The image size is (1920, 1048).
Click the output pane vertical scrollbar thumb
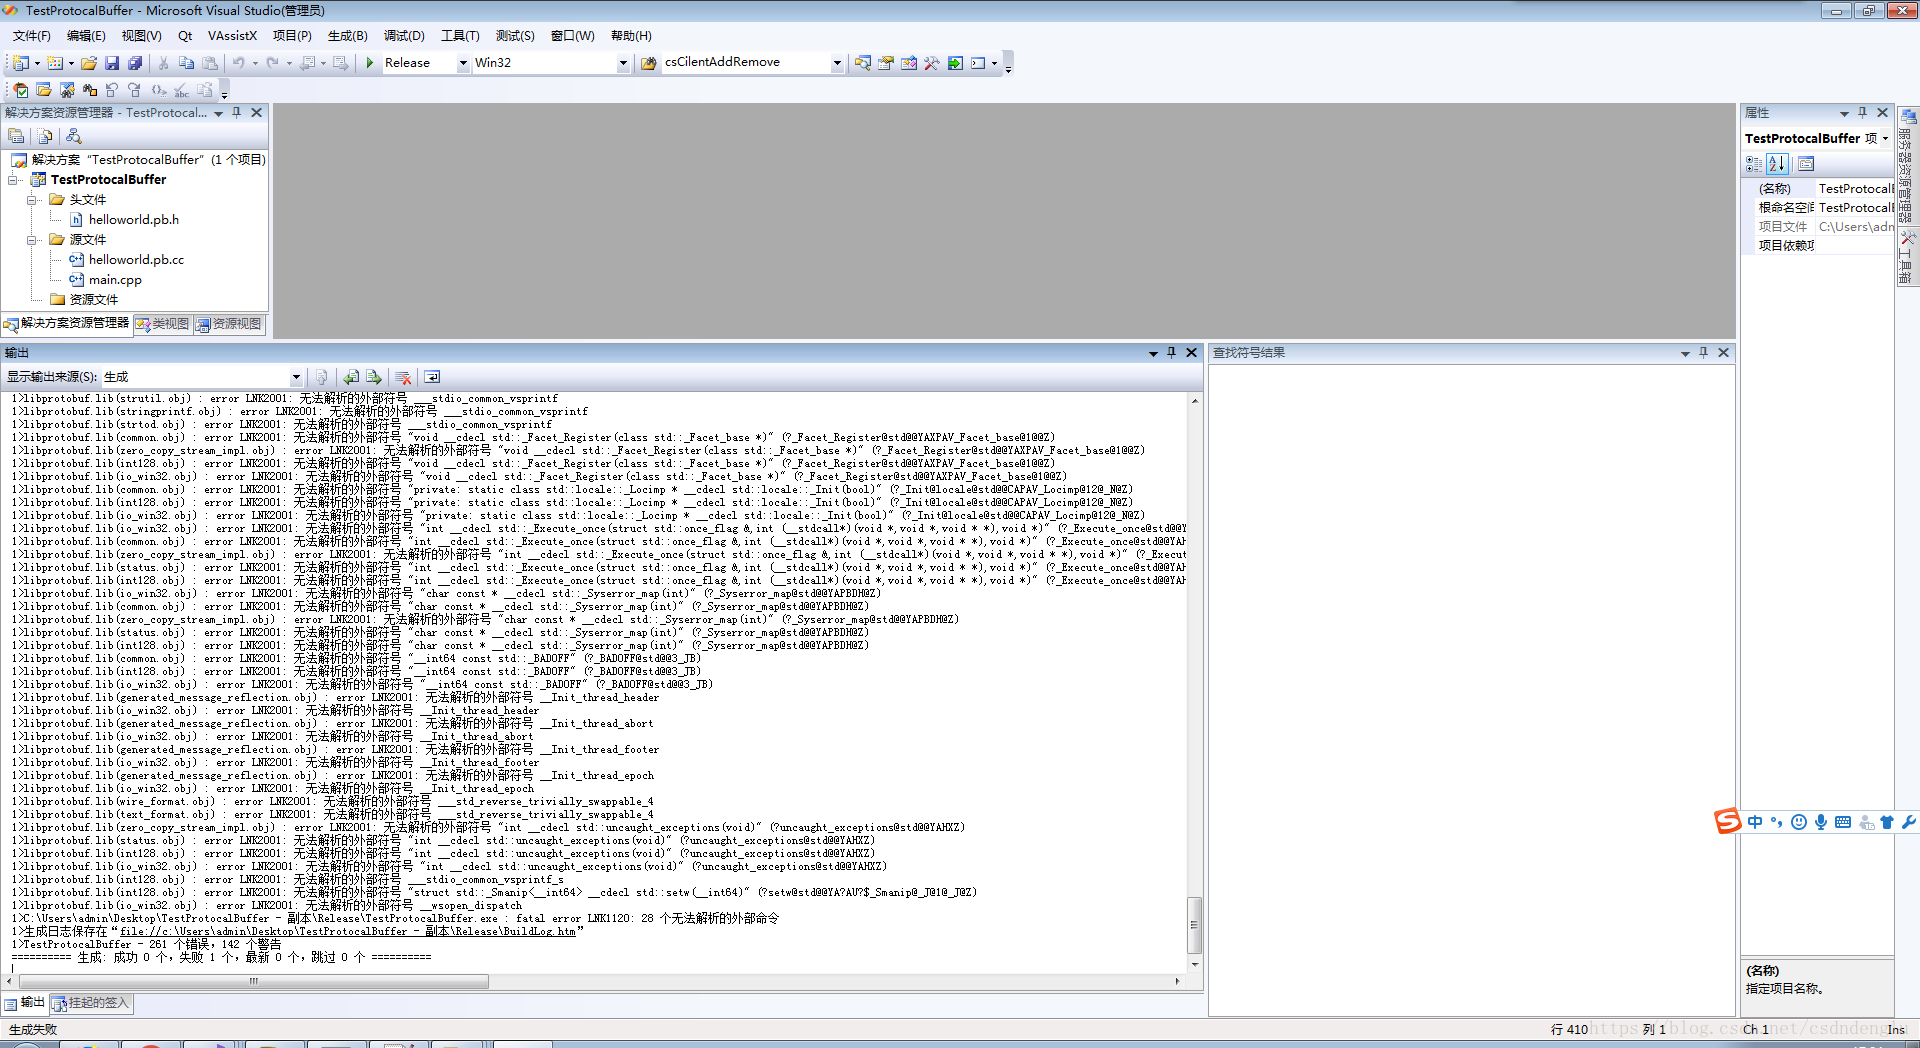click(1194, 925)
